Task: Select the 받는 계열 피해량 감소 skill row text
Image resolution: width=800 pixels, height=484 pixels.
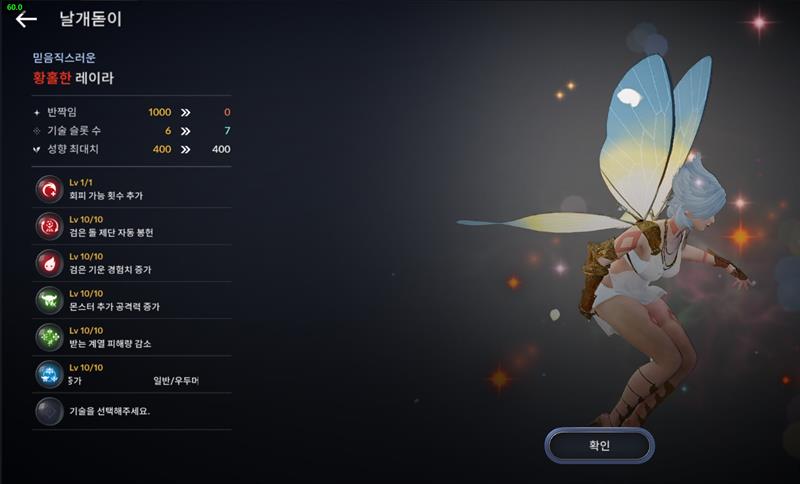Action: (110, 344)
